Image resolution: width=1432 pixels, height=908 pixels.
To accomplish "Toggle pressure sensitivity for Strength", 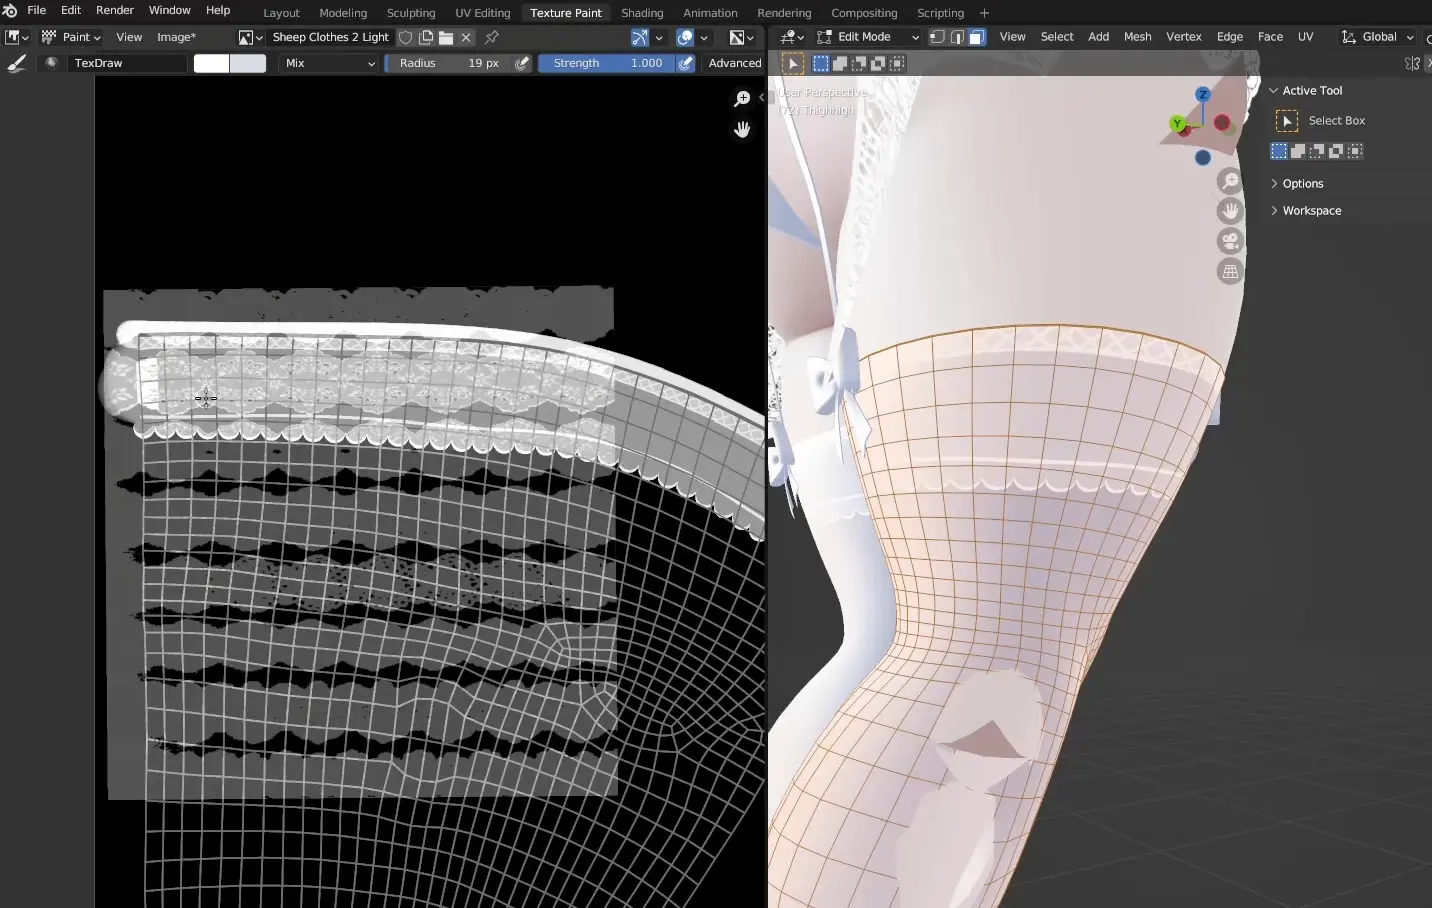I will (686, 63).
